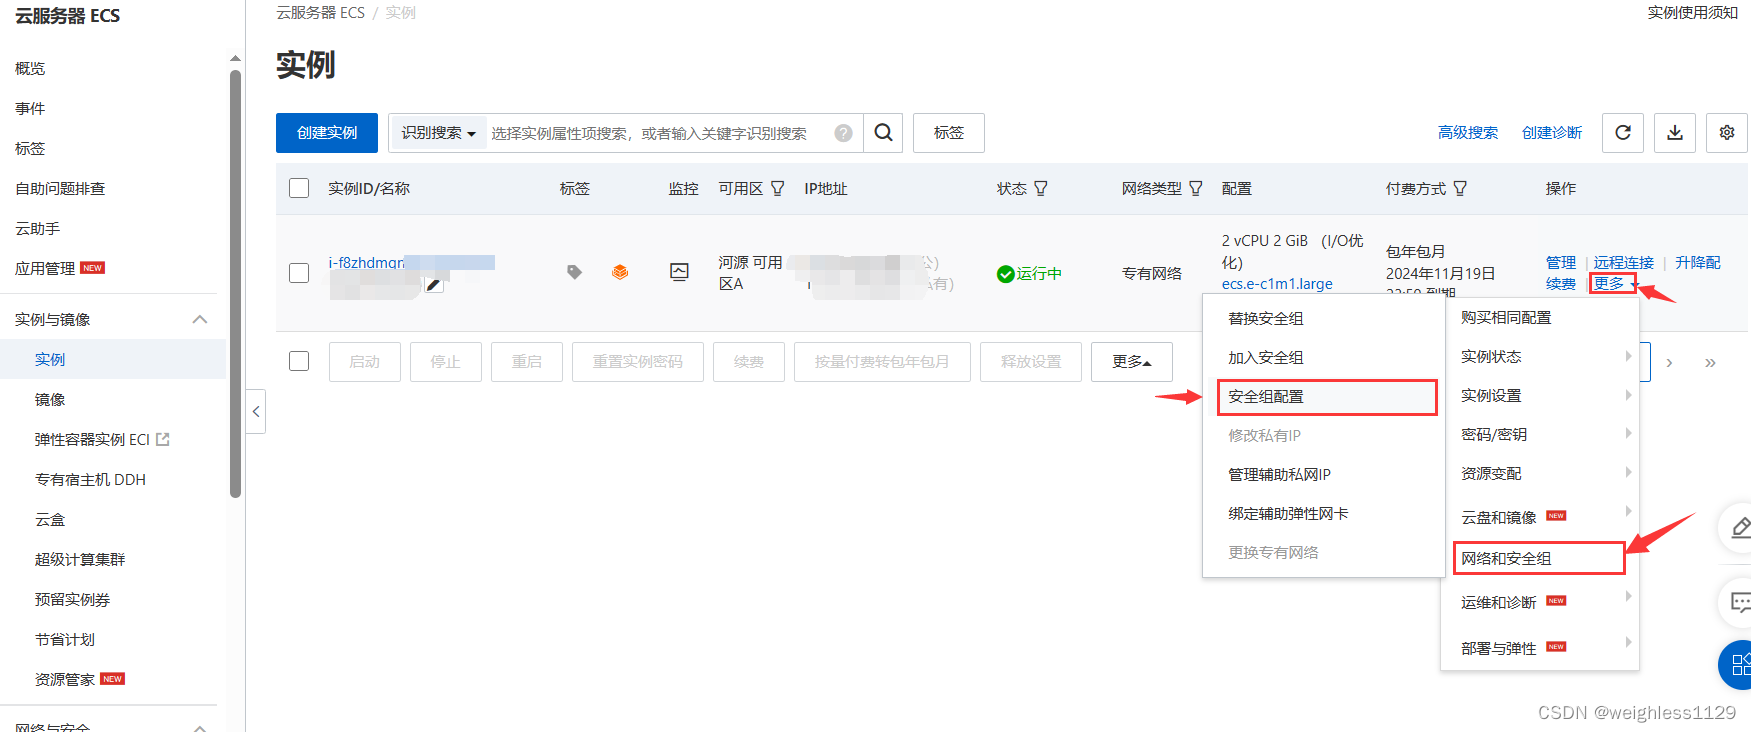Click the sidebar vertical scrollbar
This screenshot has width=1751, height=732.
tap(236, 283)
